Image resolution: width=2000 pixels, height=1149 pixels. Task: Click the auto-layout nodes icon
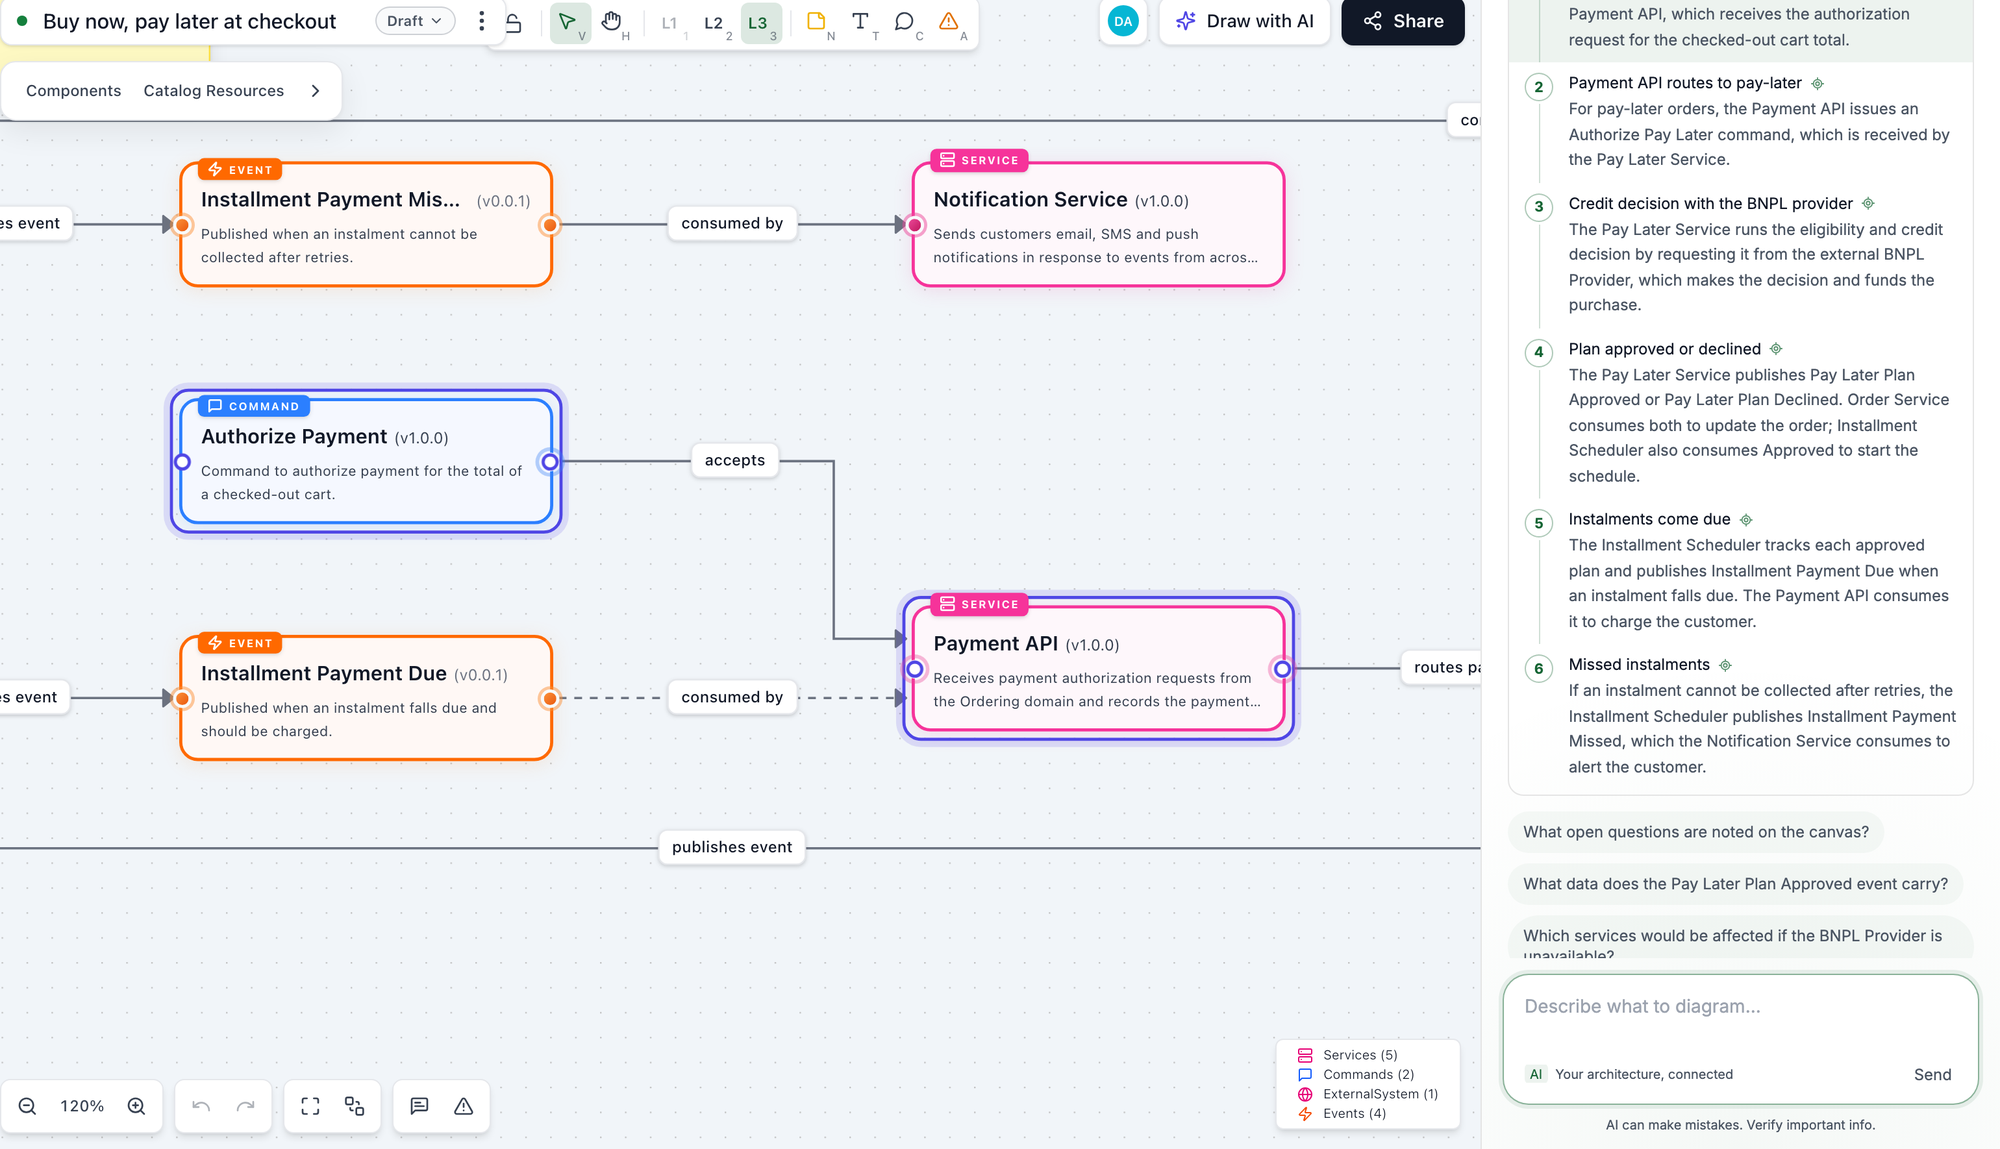click(354, 1106)
